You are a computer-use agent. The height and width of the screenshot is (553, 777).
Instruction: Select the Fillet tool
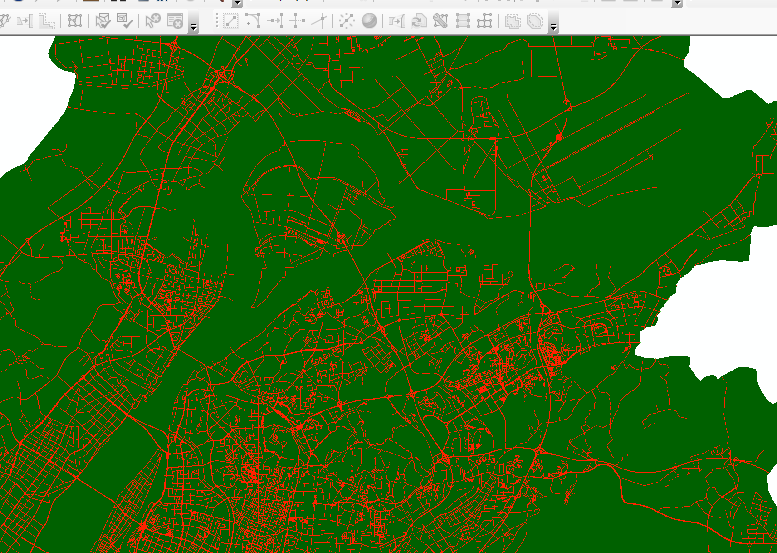(252, 20)
